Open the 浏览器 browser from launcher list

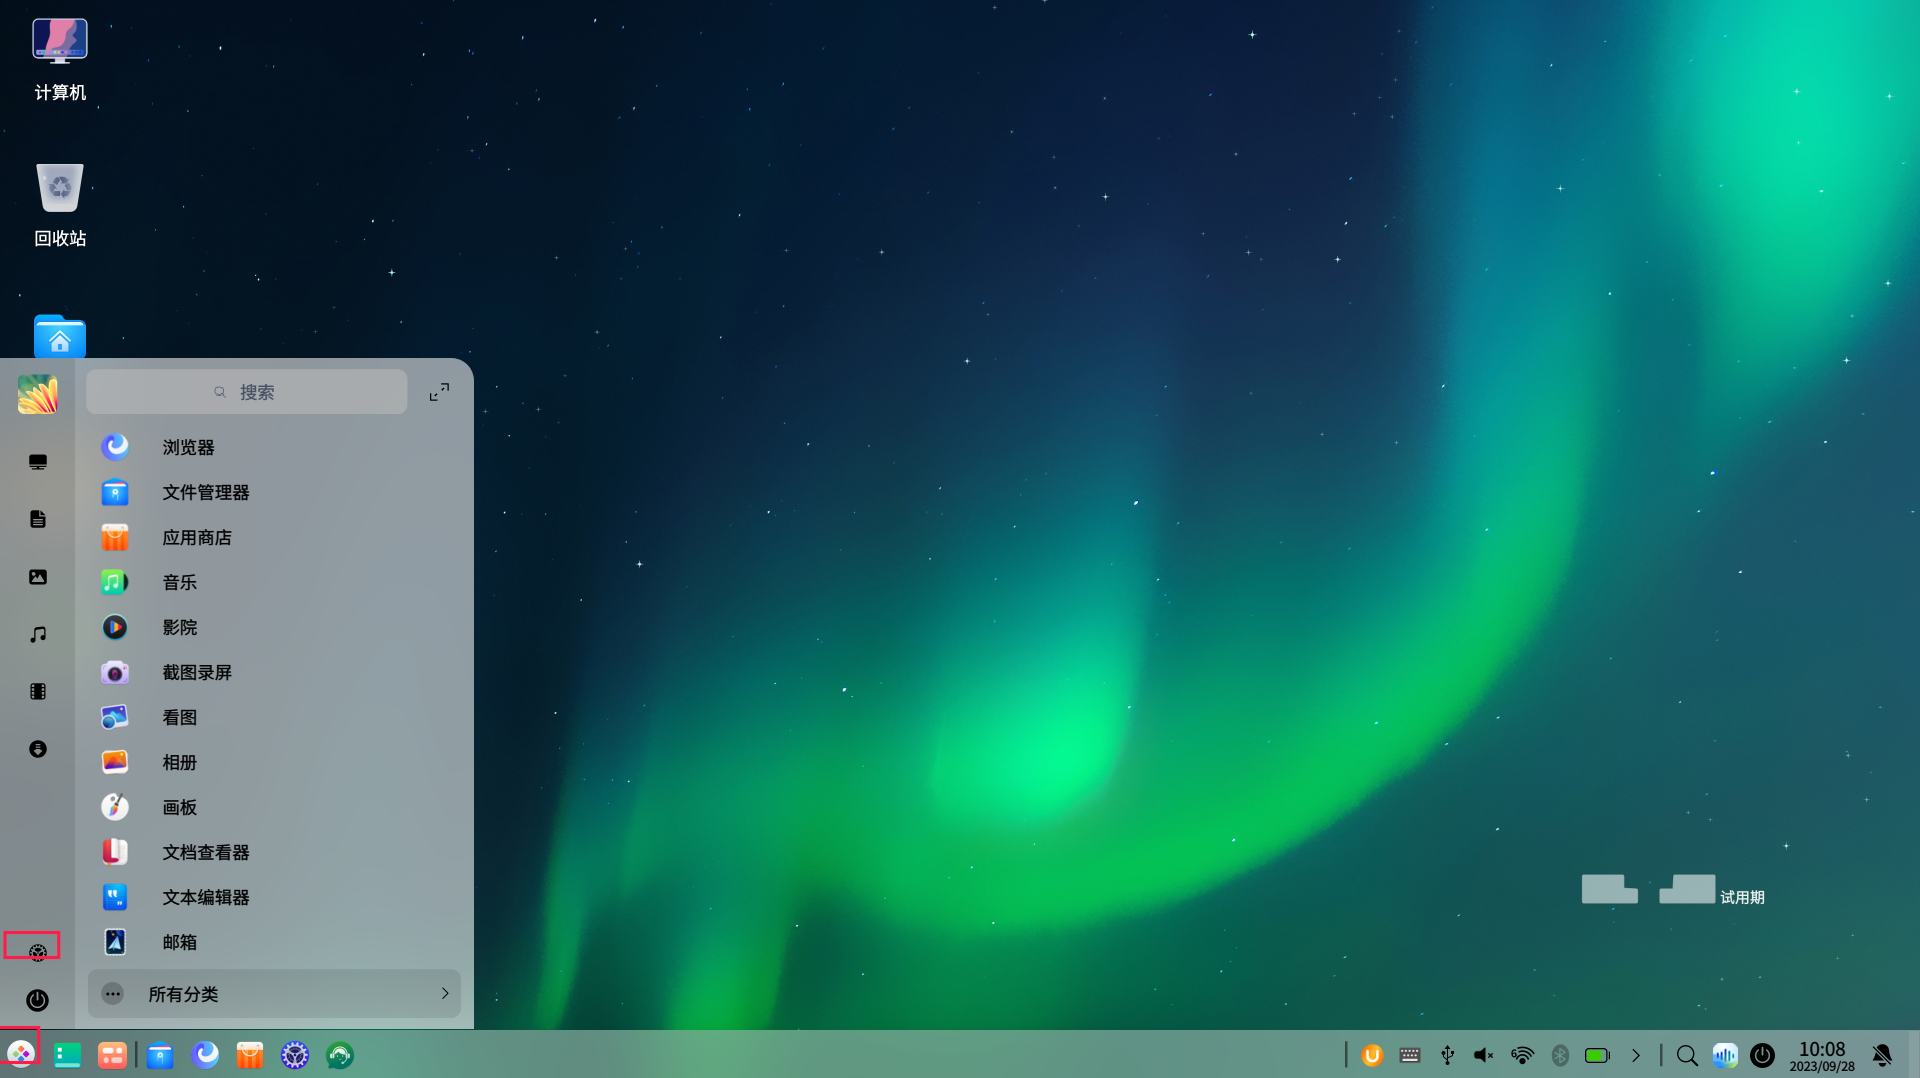[274, 447]
